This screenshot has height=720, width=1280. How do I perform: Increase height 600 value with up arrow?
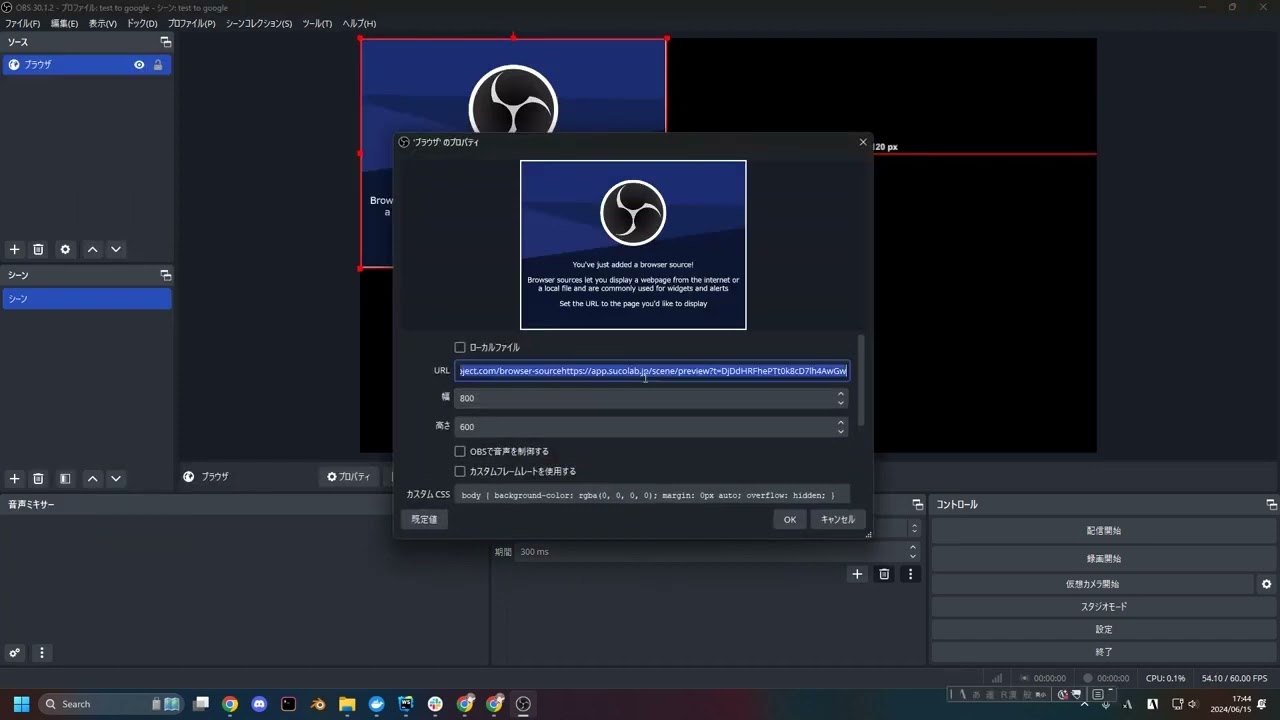(841, 422)
